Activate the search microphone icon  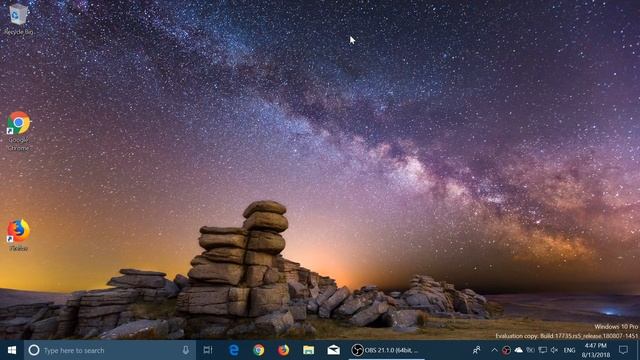186,350
